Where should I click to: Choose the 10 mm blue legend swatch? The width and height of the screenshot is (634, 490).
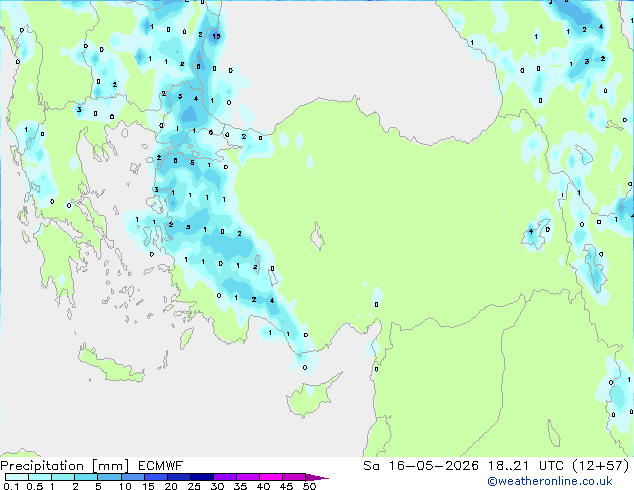(133, 477)
